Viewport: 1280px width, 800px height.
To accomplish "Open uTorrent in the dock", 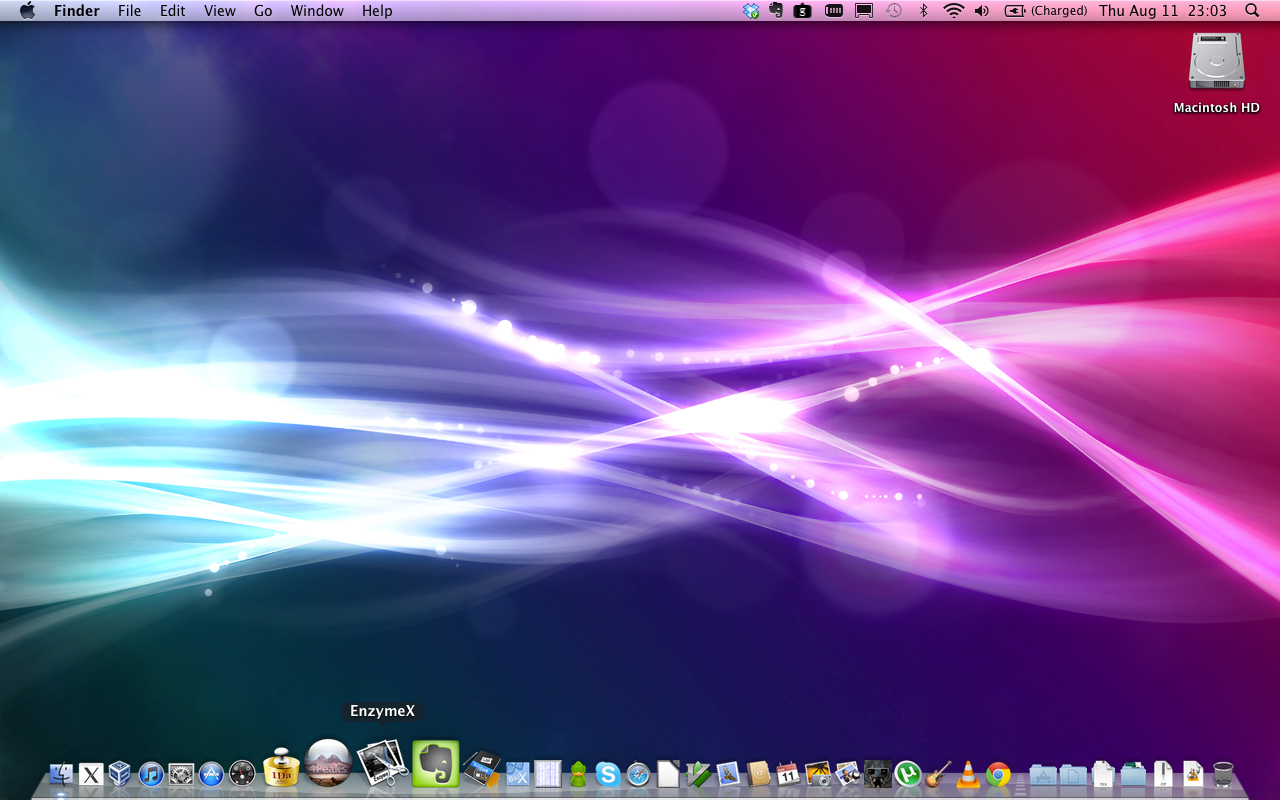I will (907, 774).
